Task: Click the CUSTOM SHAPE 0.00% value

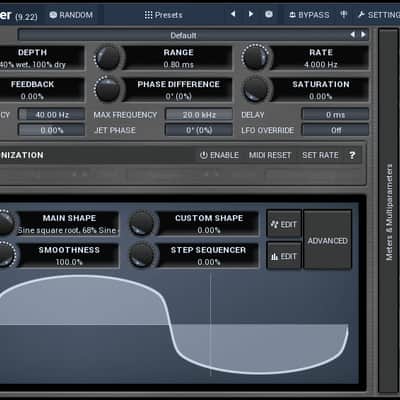Action: click(x=209, y=230)
